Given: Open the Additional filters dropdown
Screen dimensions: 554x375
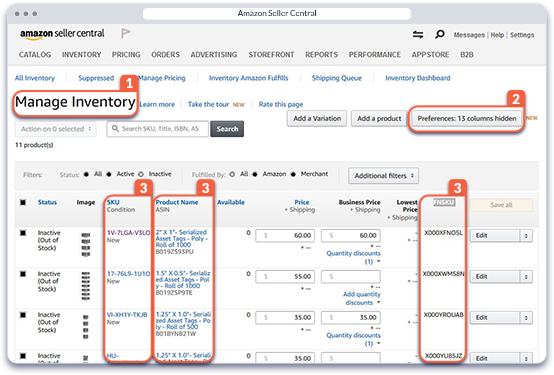Looking at the screenshot, I should [x=383, y=176].
